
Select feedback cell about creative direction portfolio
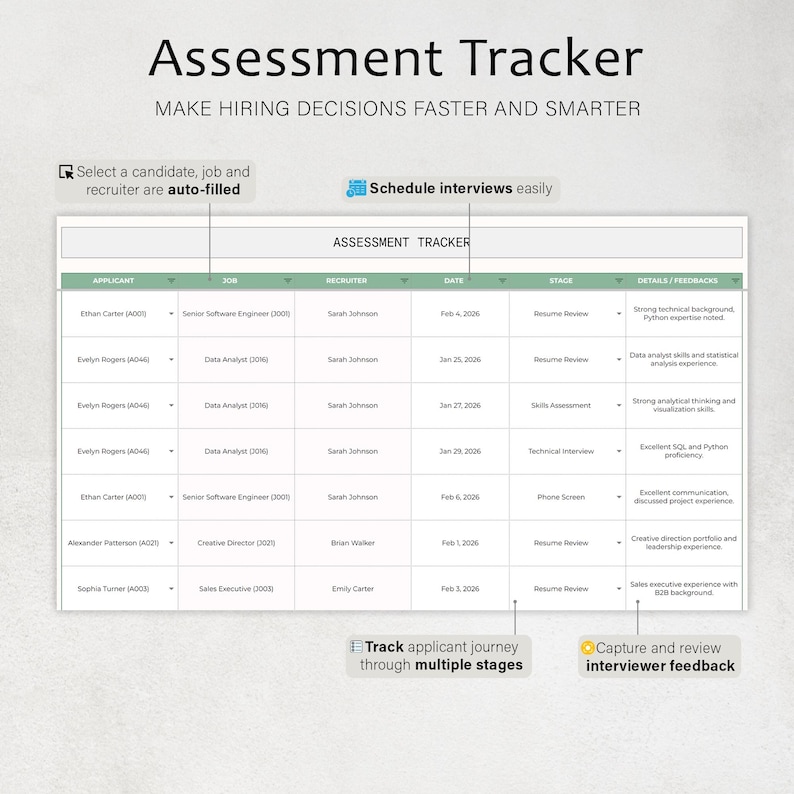pos(684,543)
